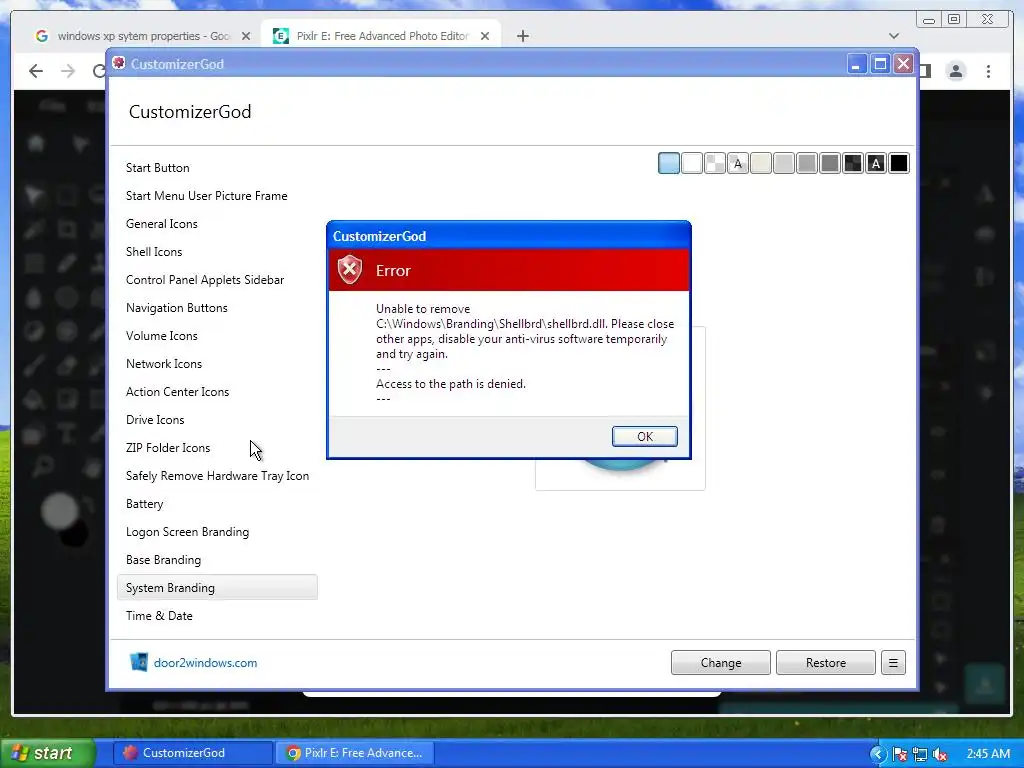Click the CustomizerGod heading text
Image resolution: width=1024 pixels, height=768 pixels.
click(190, 112)
